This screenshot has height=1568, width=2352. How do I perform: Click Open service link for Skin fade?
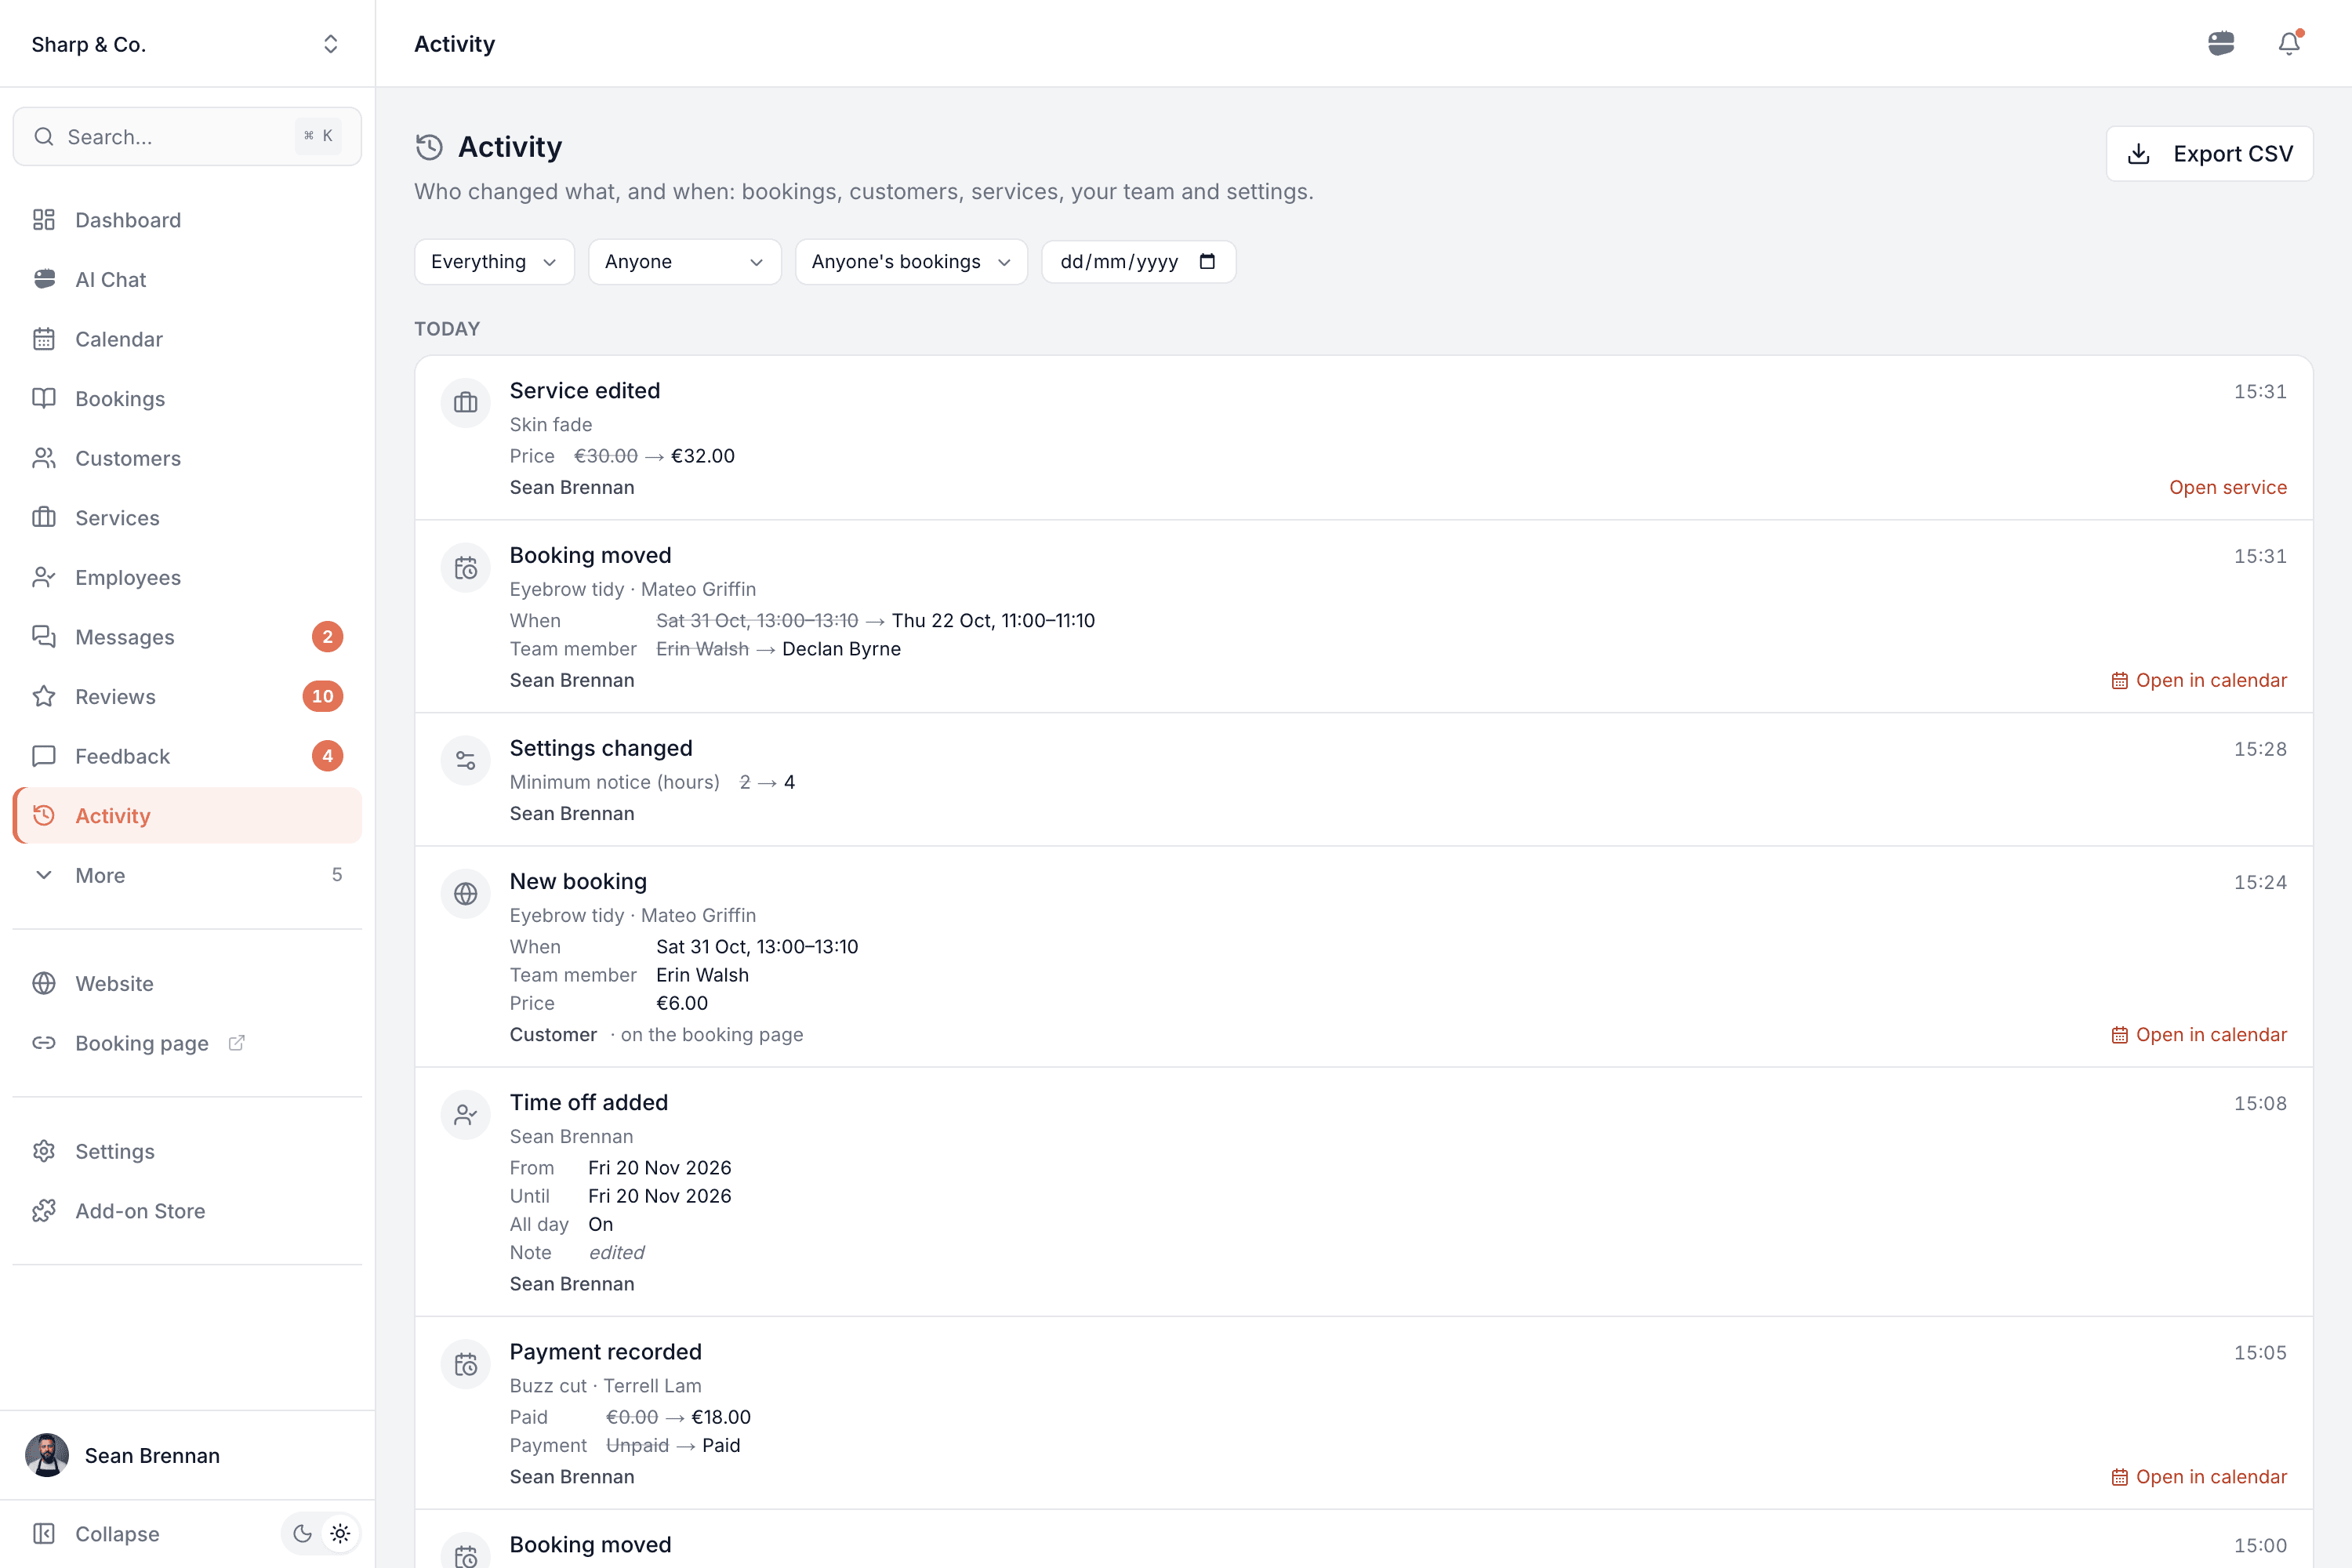click(x=2227, y=487)
